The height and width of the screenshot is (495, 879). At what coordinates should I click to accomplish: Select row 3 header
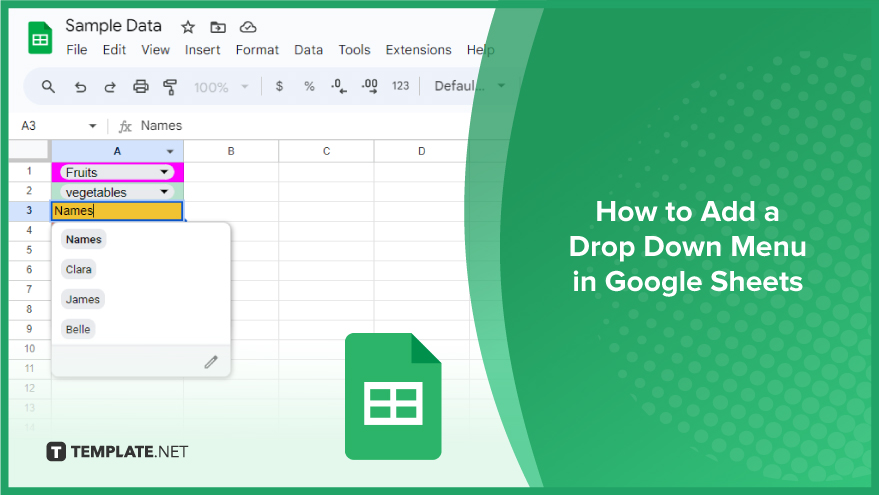[29, 211]
